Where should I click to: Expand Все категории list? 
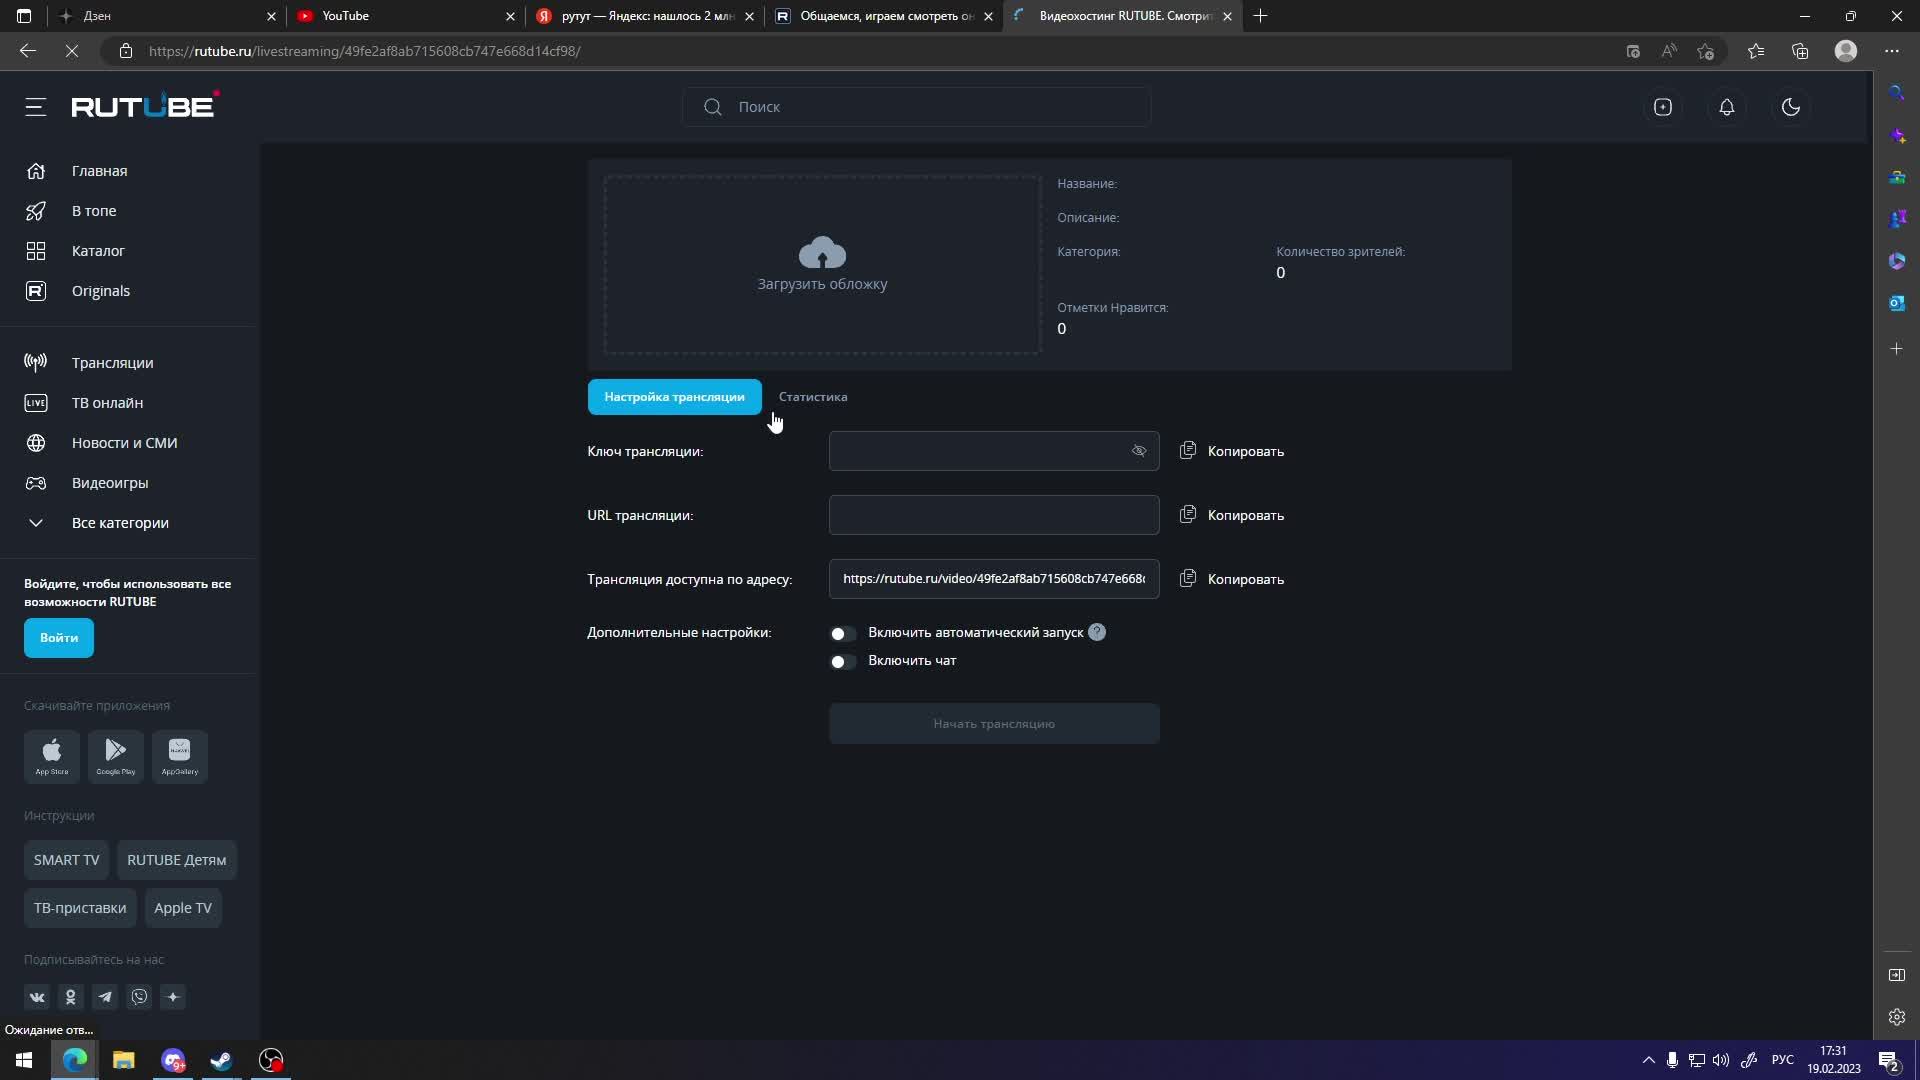(x=120, y=523)
